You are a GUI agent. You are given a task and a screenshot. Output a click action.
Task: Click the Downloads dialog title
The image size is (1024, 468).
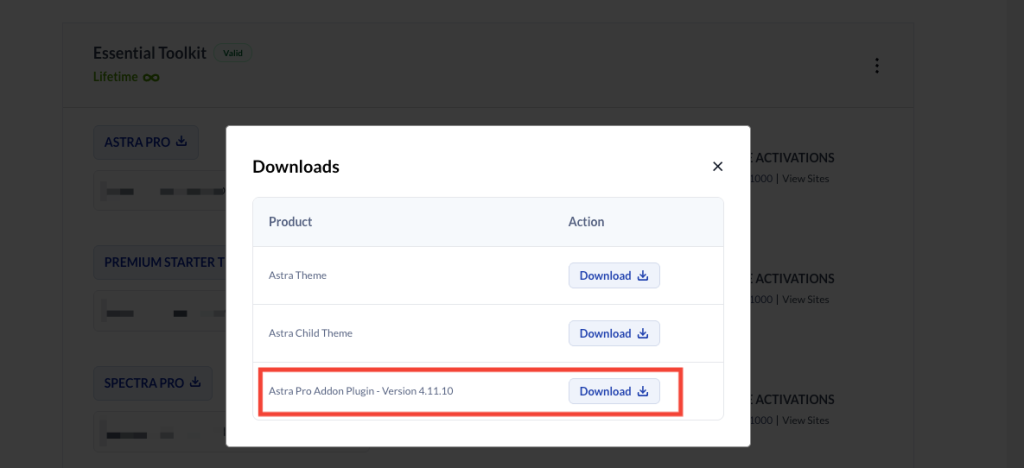click(296, 167)
